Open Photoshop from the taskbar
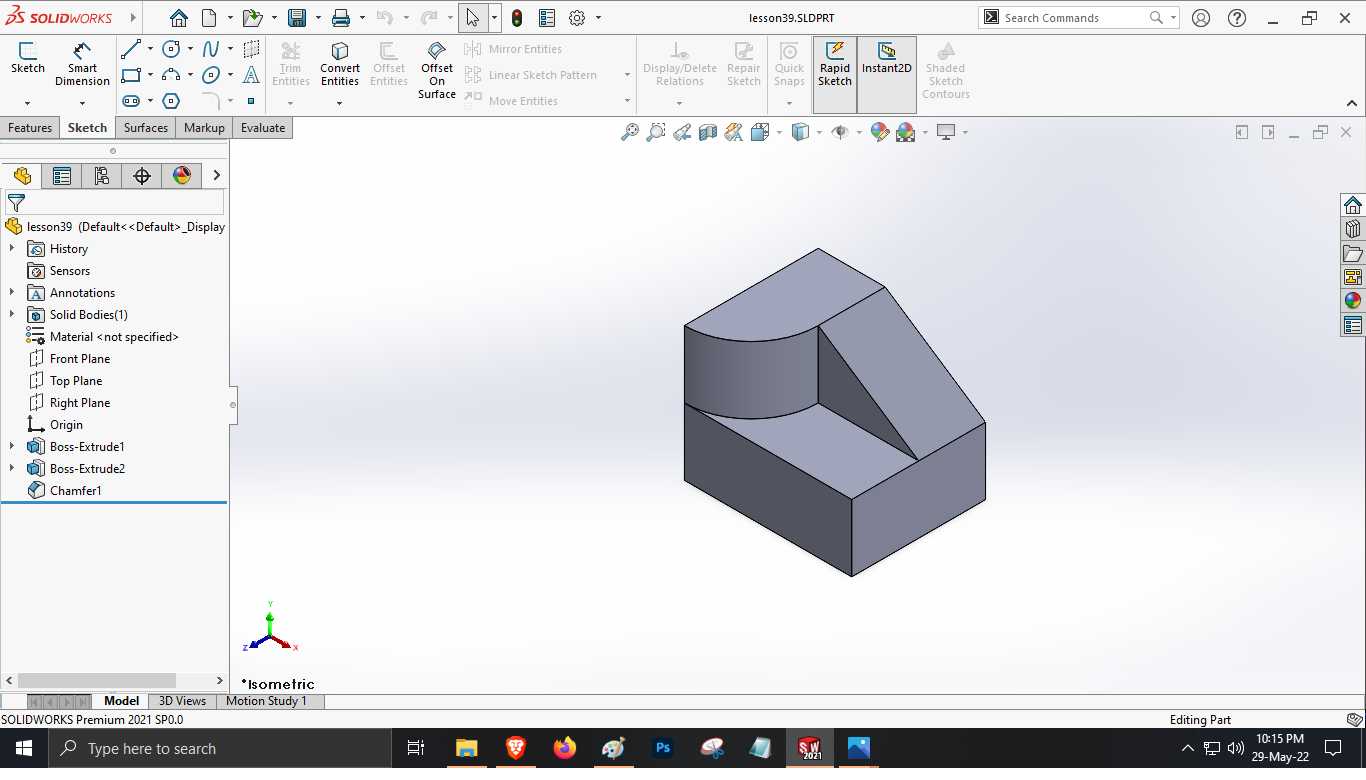This screenshot has width=1366, height=780. click(662, 748)
